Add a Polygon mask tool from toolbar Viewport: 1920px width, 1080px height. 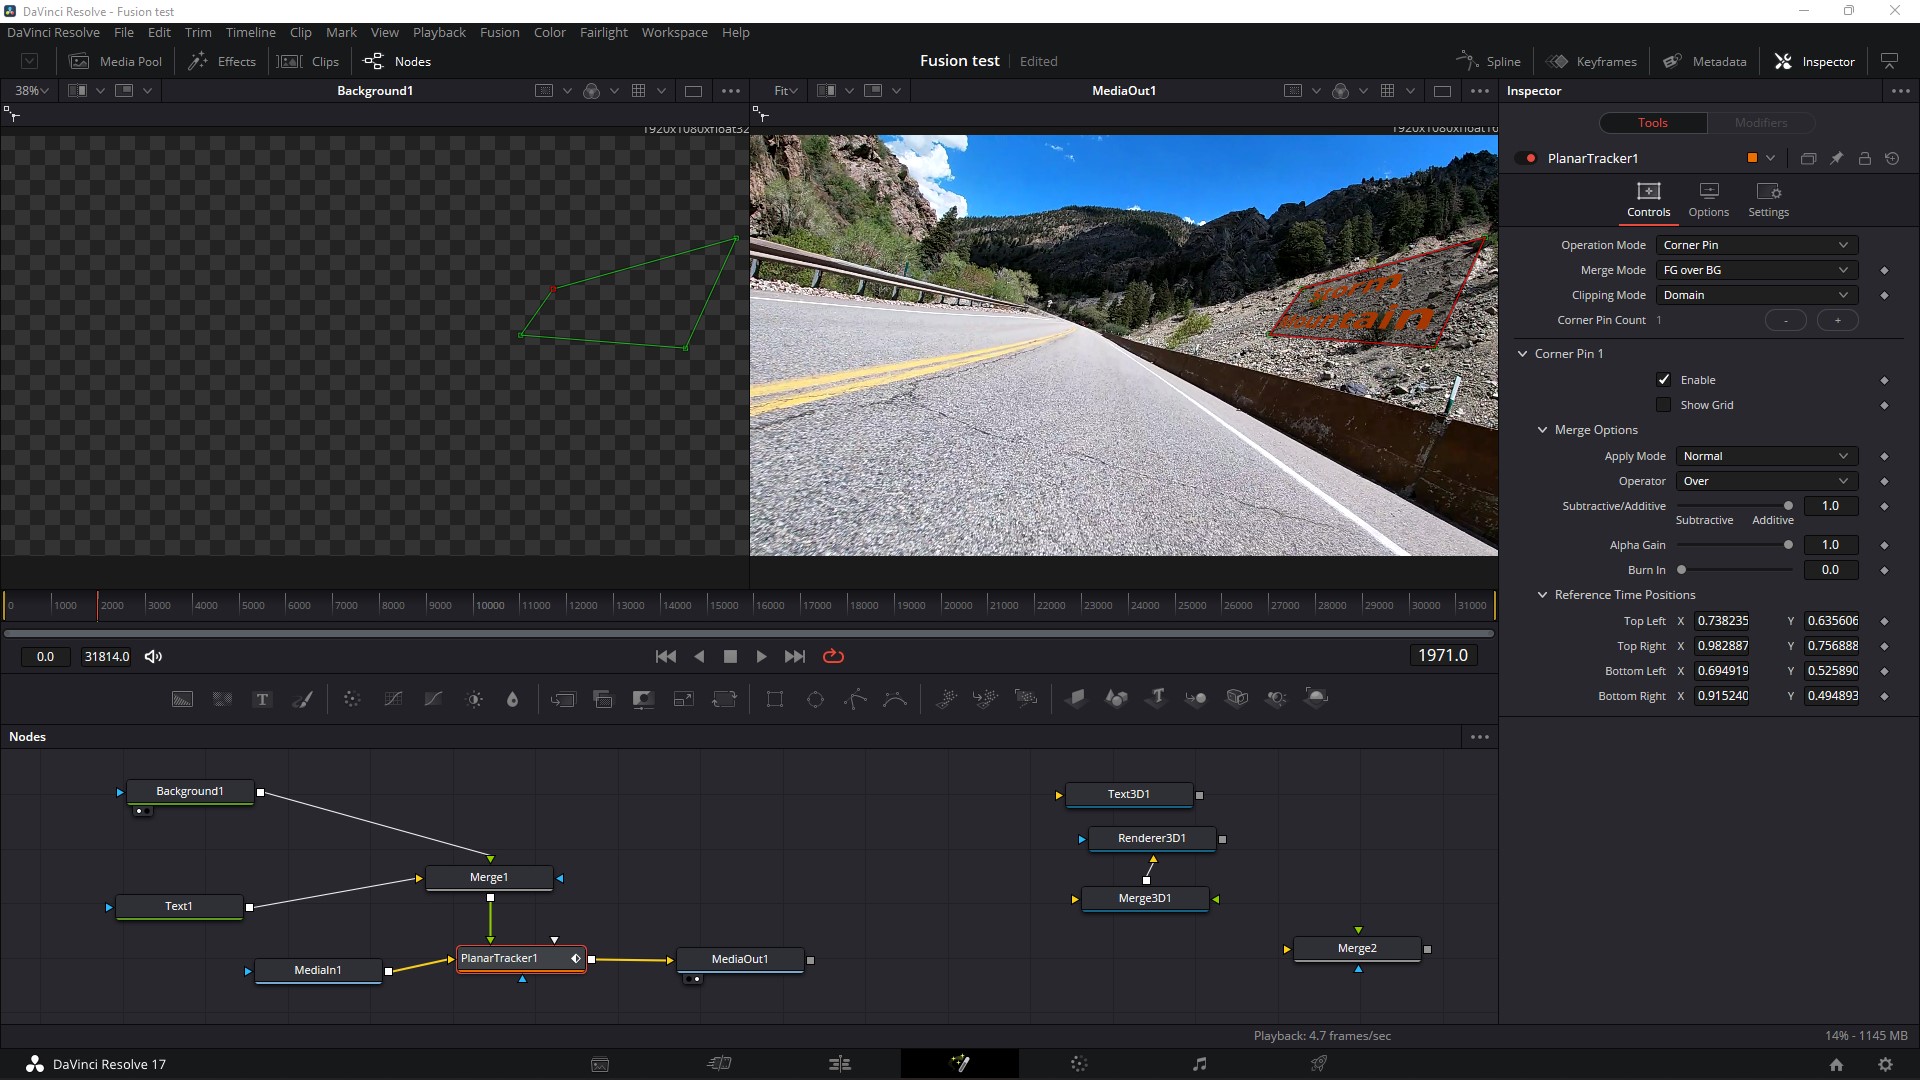click(855, 699)
